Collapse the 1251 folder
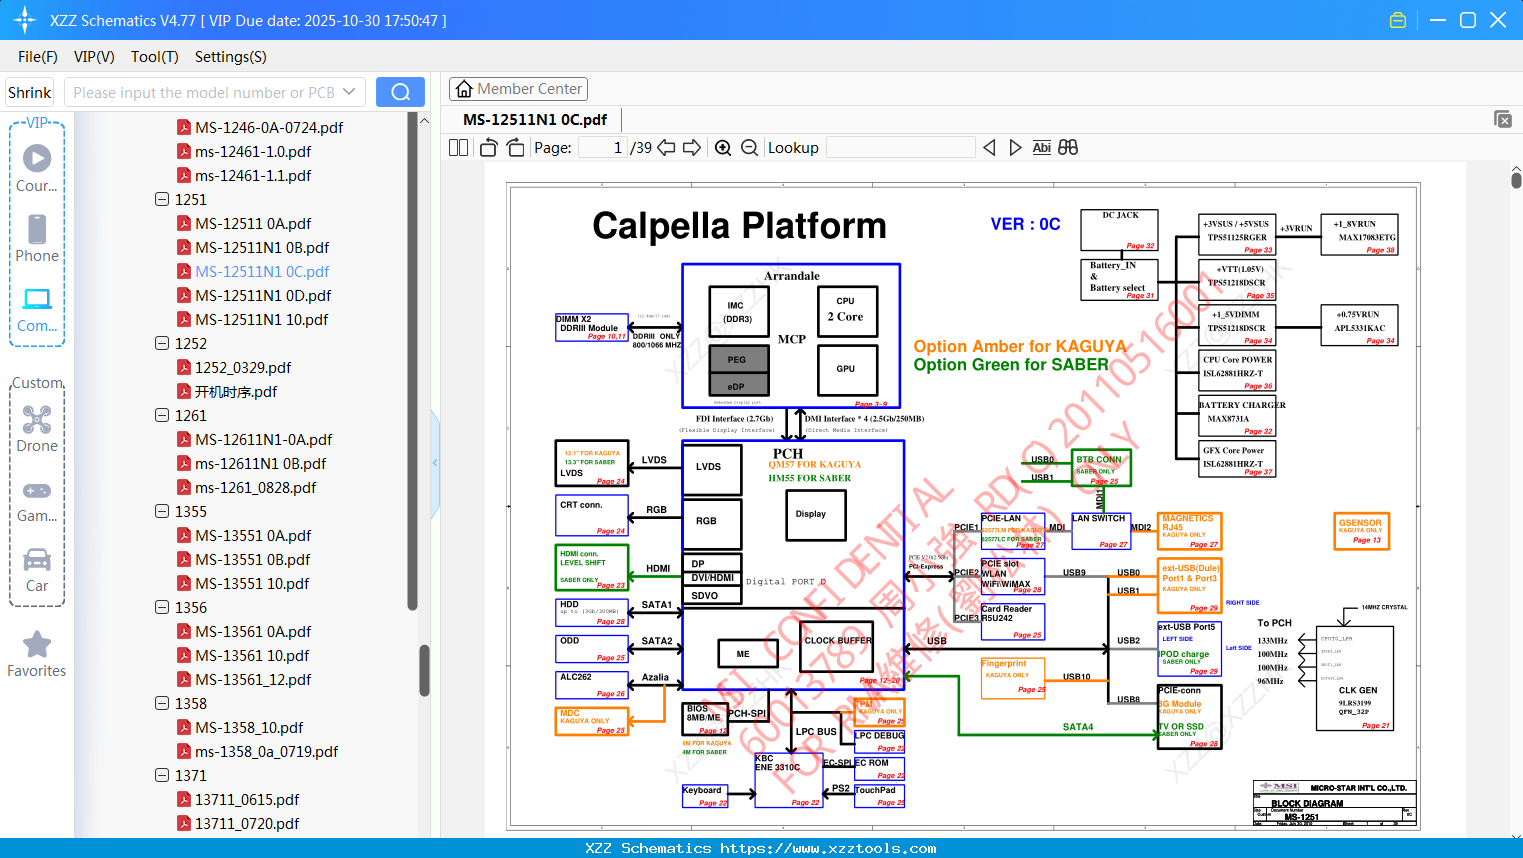Viewport: 1523px width, 858px height. pos(162,199)
